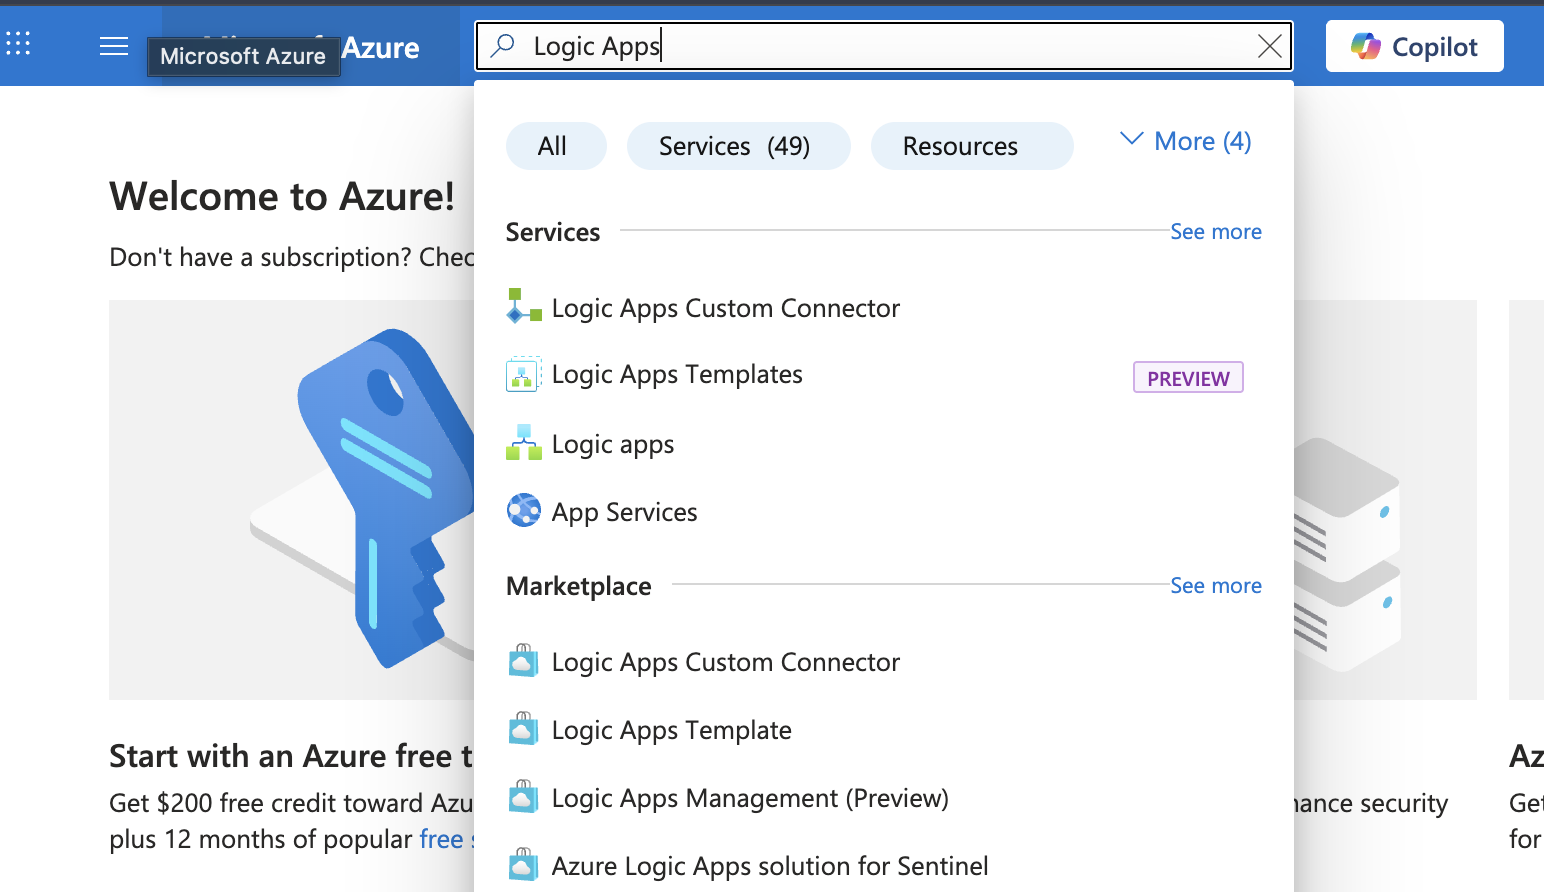Viewport: 1544px width, 892px height.
Task: Click the search magnifier icon
Action: point(500,46)
